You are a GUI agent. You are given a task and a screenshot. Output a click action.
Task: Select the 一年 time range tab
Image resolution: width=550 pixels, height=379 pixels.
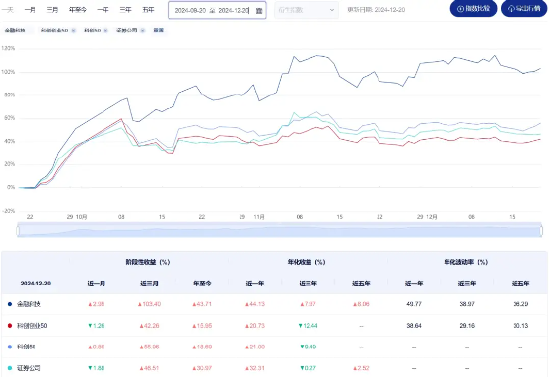coord(103,10)
